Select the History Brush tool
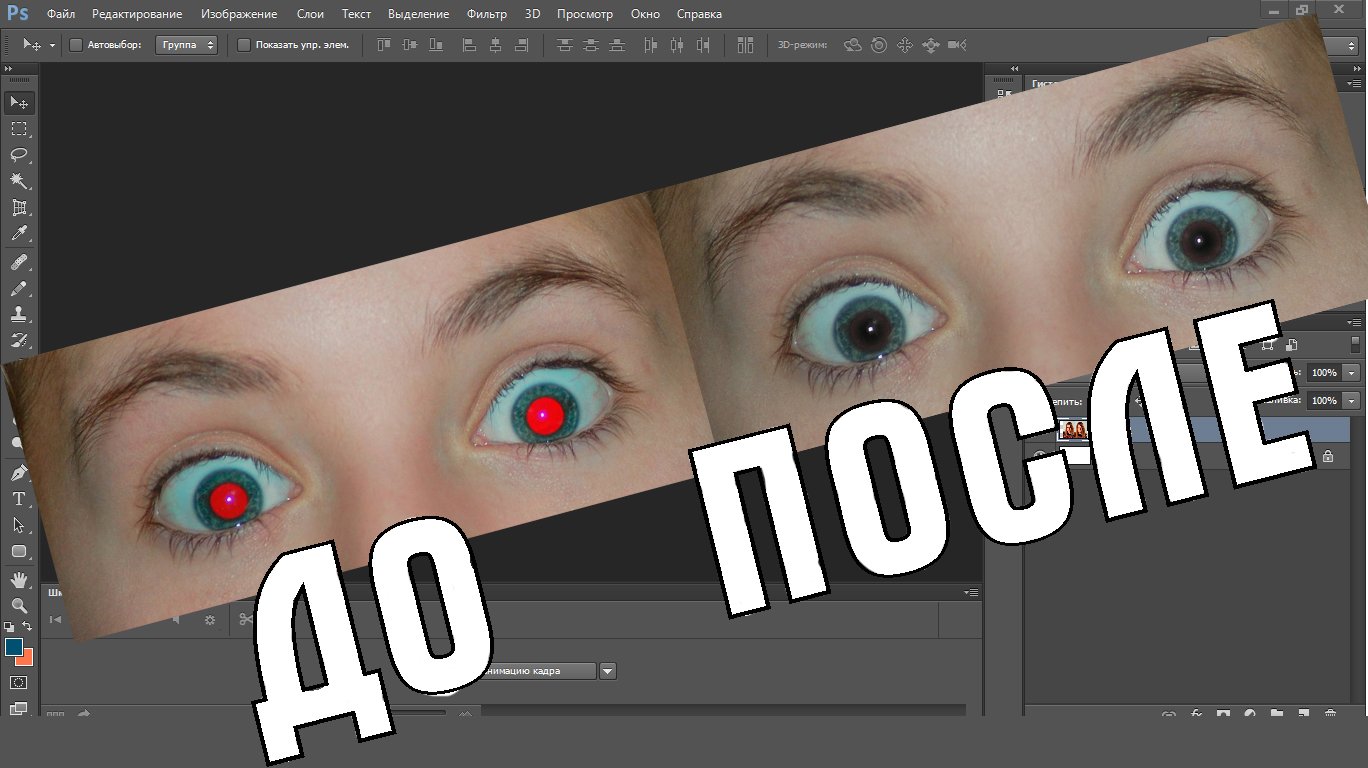This screenshot has width=1368, height=768. [19, 340]
